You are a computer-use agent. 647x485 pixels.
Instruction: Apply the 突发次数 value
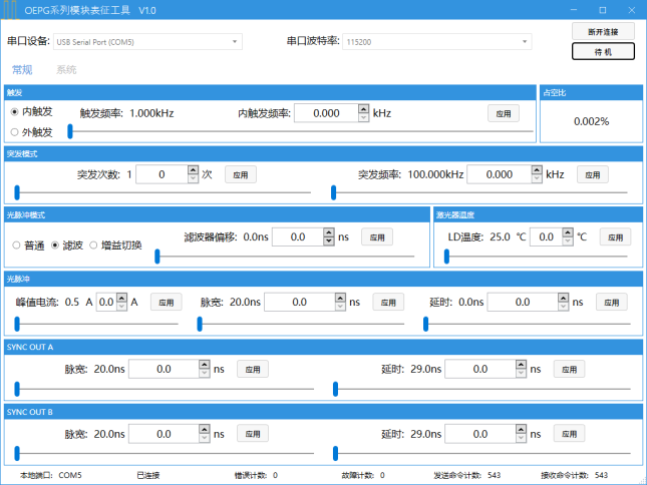click(241, 175)
